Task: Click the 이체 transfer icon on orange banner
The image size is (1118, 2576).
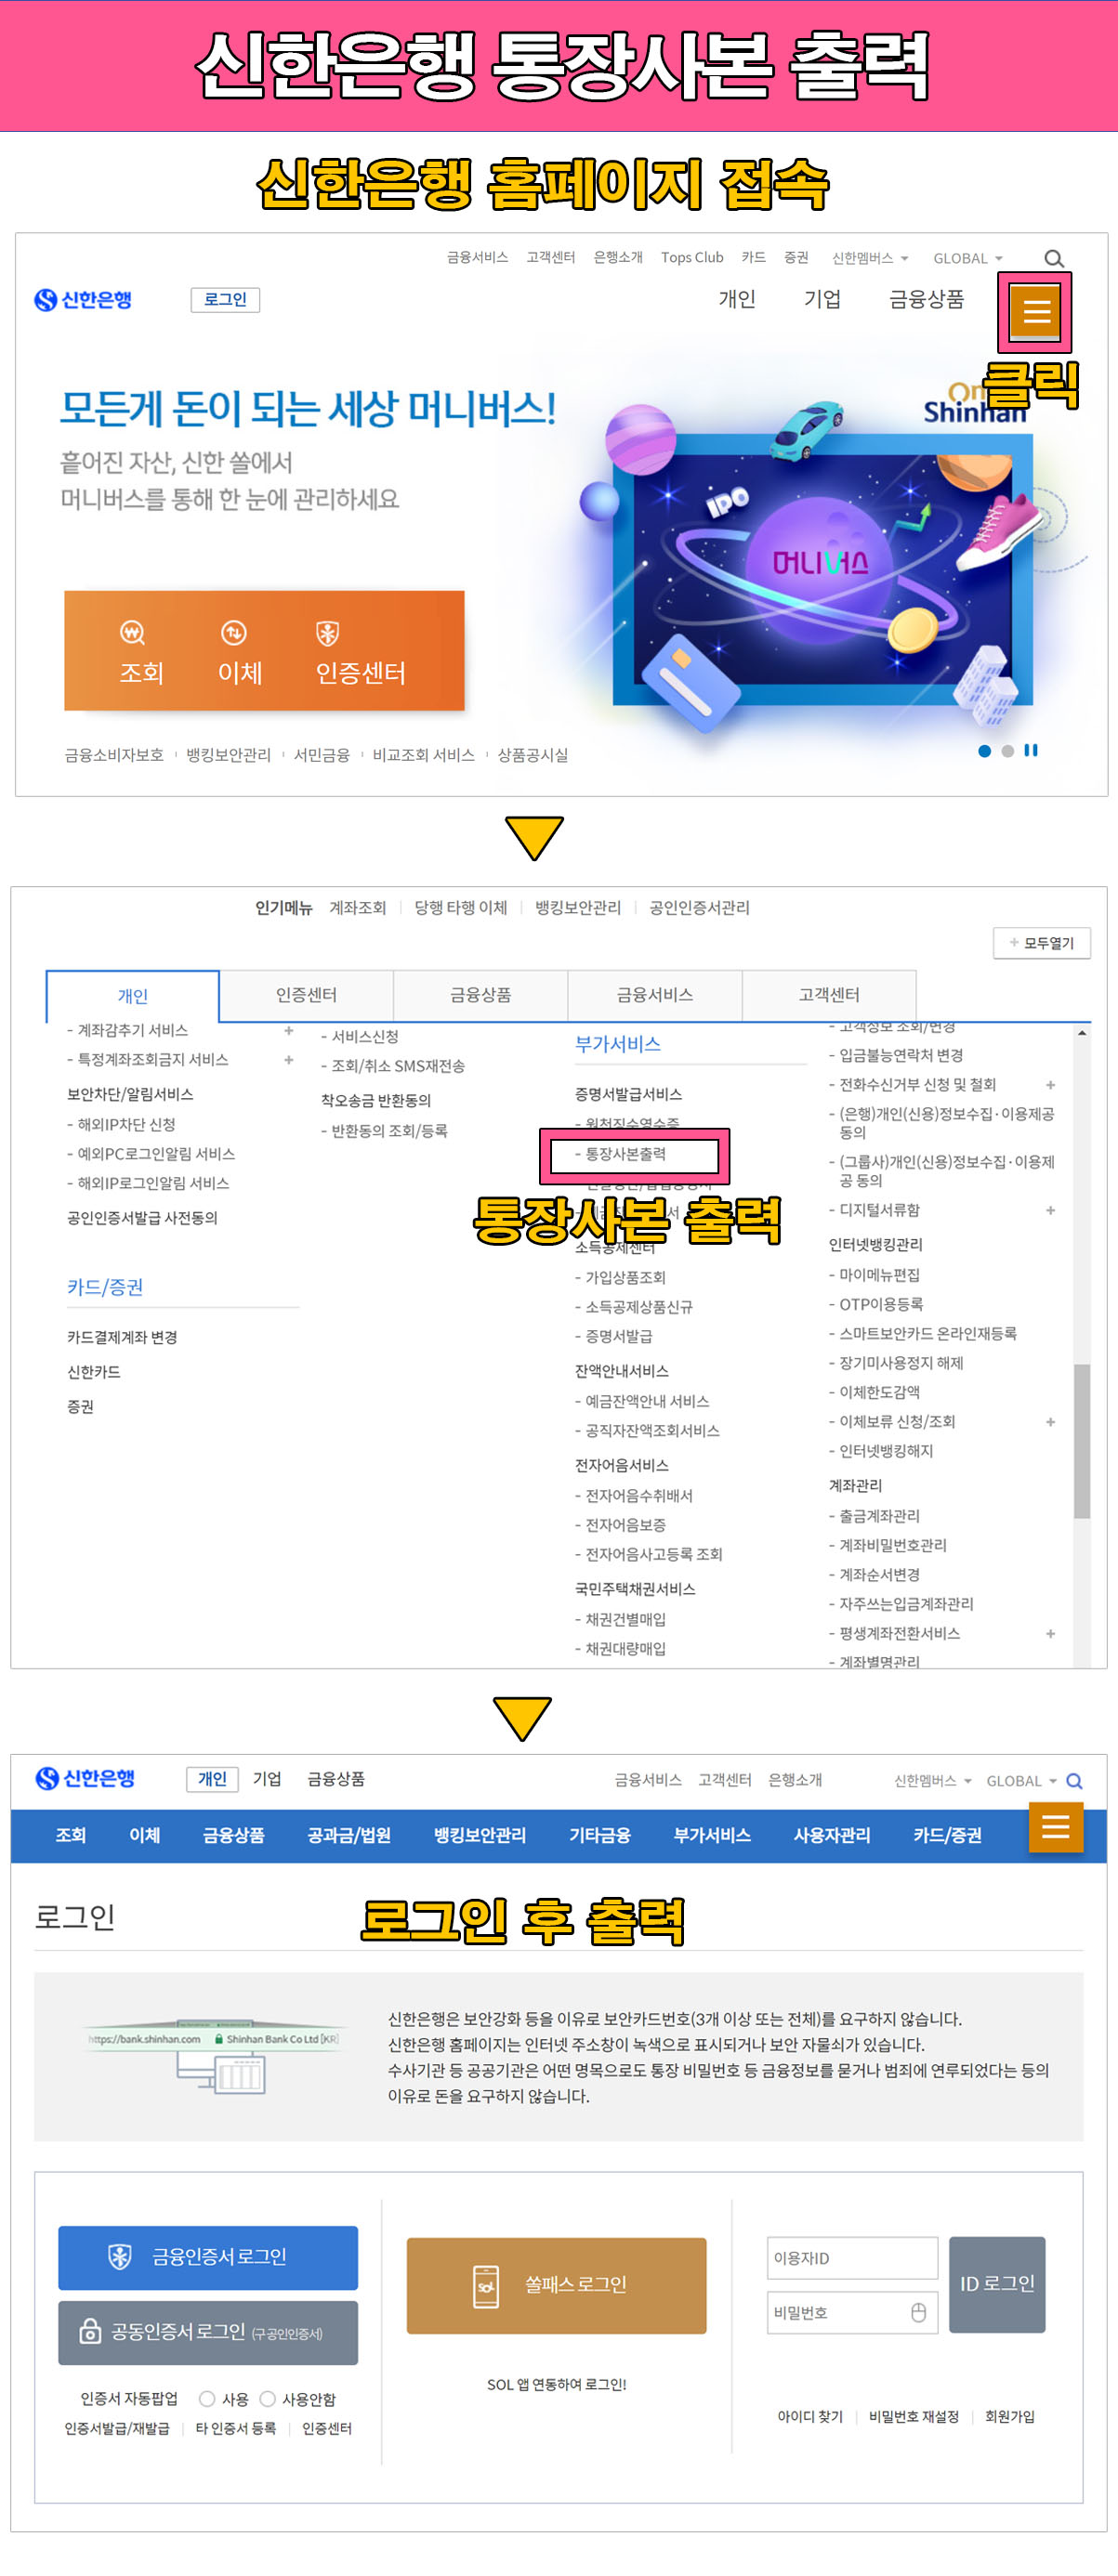Action: [233, 633]
